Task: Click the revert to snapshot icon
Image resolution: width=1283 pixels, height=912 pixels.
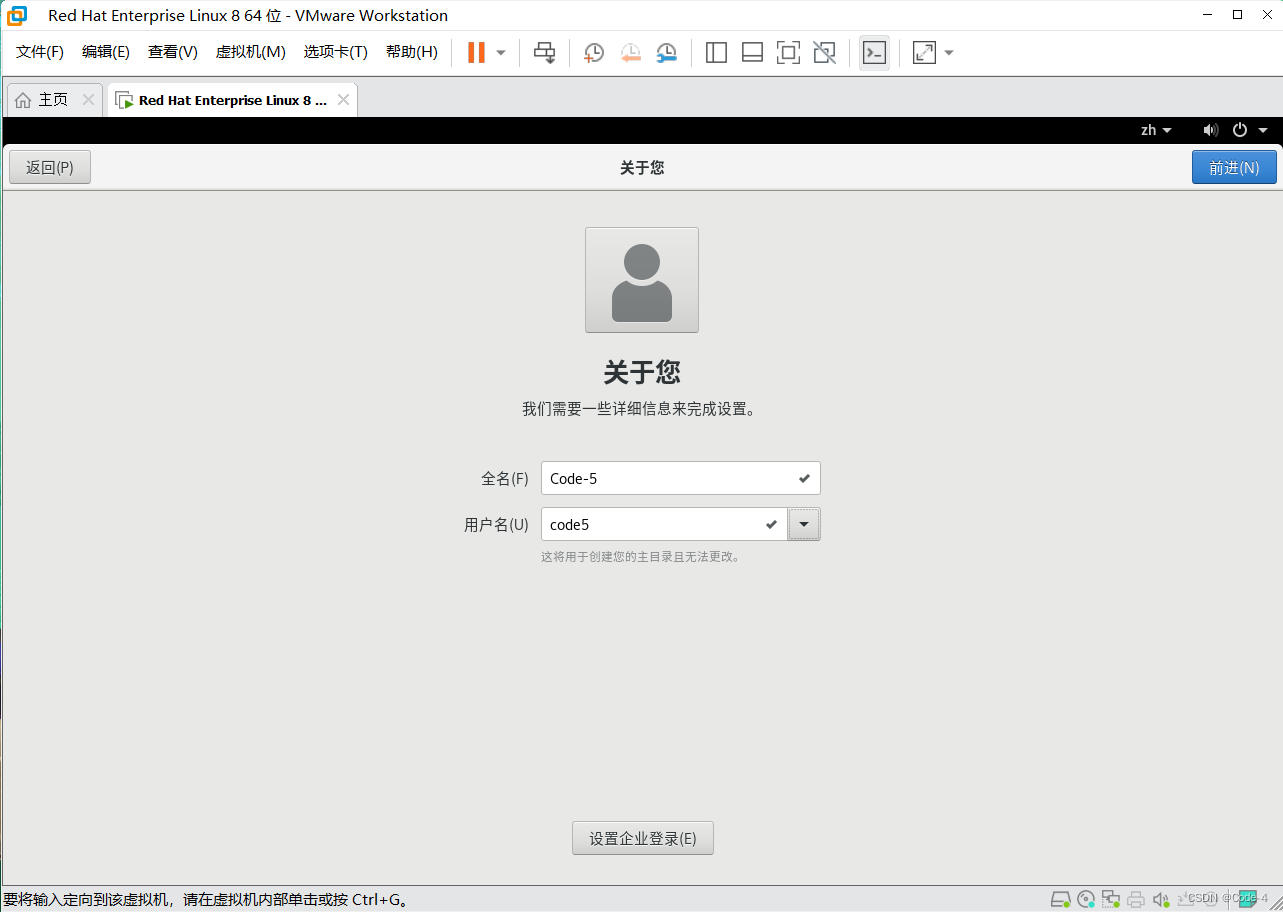Action: [x=630, y=53]
